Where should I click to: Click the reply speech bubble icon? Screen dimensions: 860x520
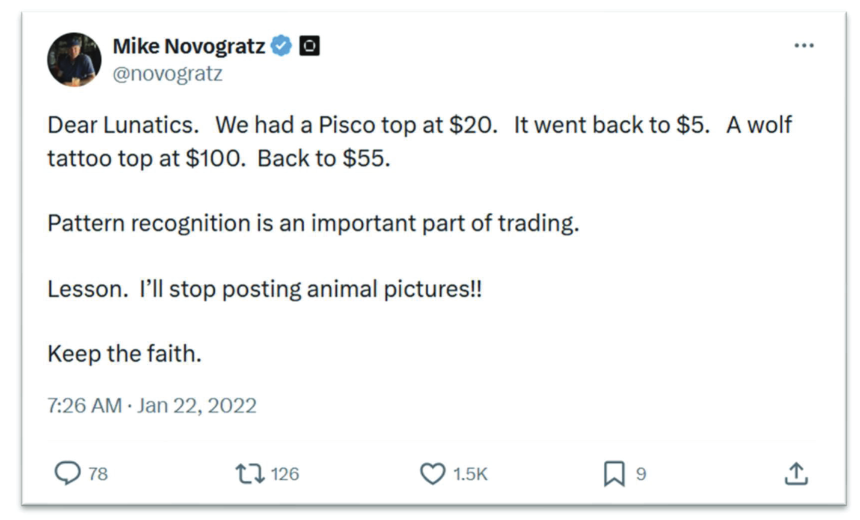point(67,473)
